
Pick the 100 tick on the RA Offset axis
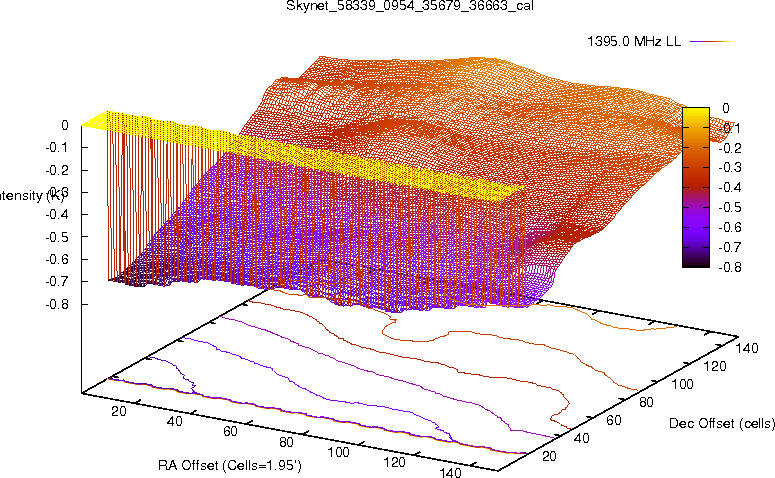tap(339, 452)
